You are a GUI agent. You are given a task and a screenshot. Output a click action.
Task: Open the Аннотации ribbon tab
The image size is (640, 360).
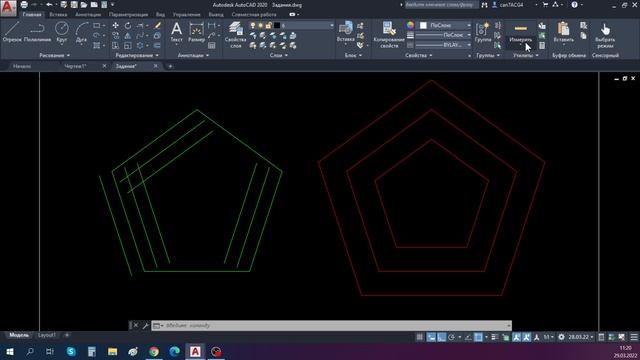click(x=88, y=14)
